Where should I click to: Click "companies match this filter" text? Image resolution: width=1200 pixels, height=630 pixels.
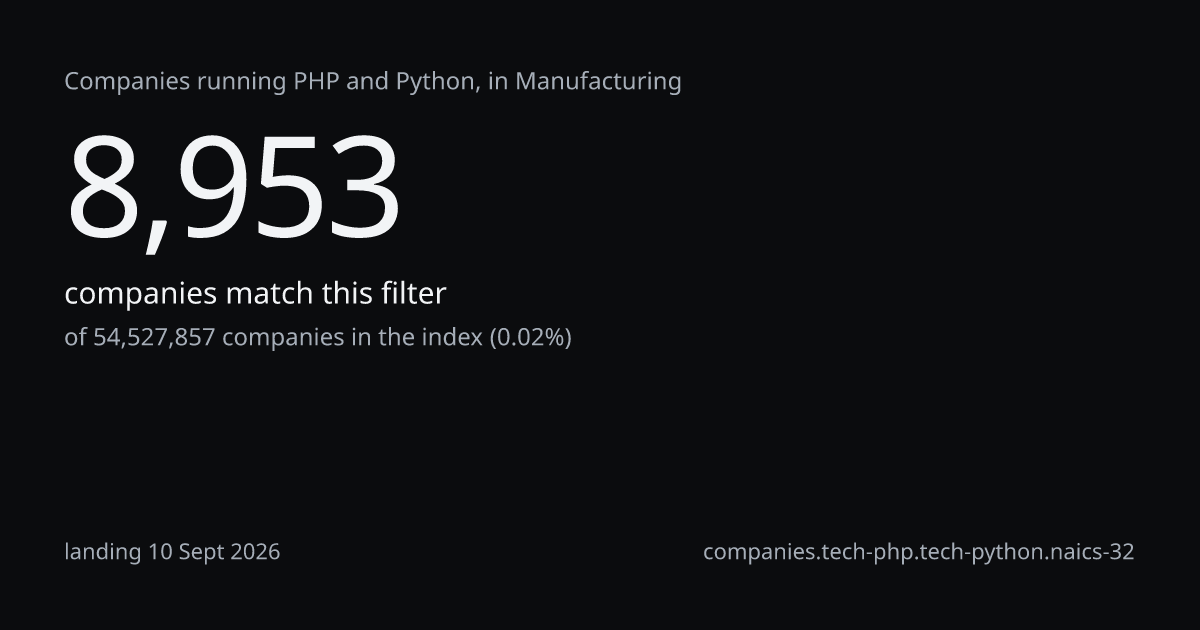pos(255,294)
